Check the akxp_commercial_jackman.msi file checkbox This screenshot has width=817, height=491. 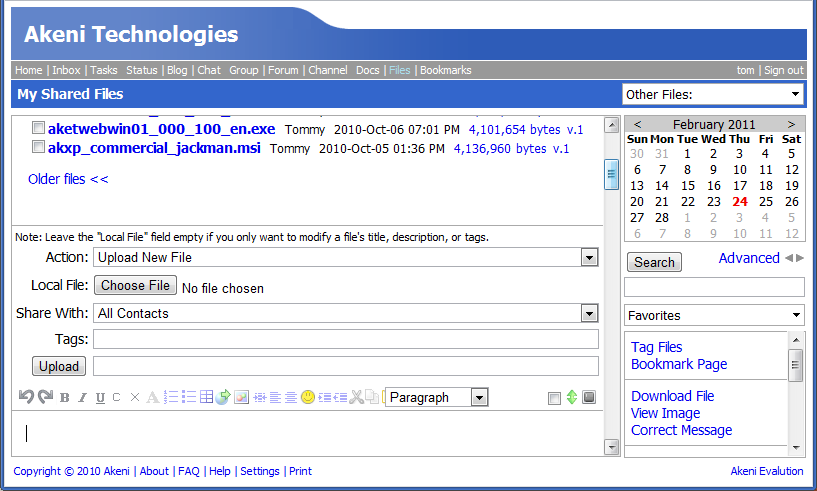[x=38, y=148]
